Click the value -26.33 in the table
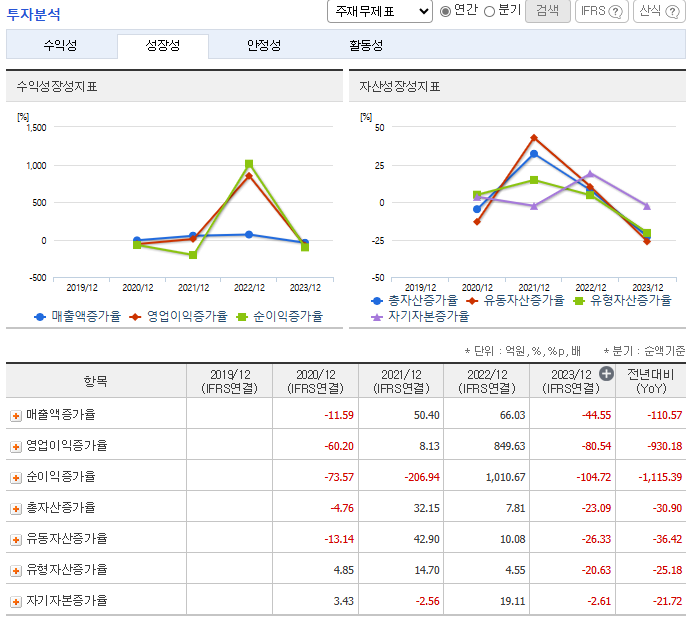This screenshot has width=686, height=619. pos(596,540)
